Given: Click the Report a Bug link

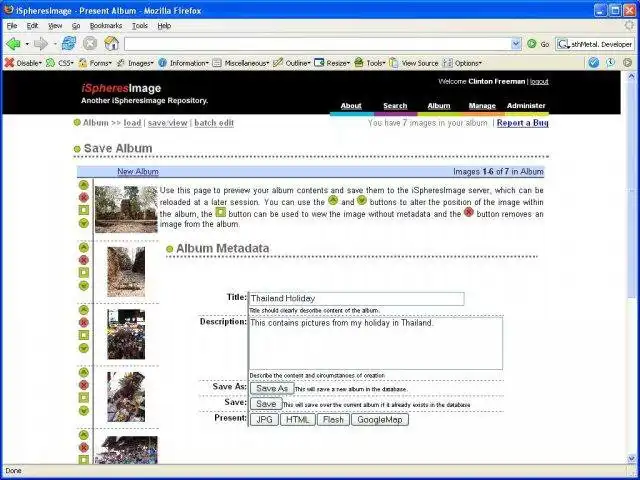Looking at the screenshot, I should [x=522, y=123].
